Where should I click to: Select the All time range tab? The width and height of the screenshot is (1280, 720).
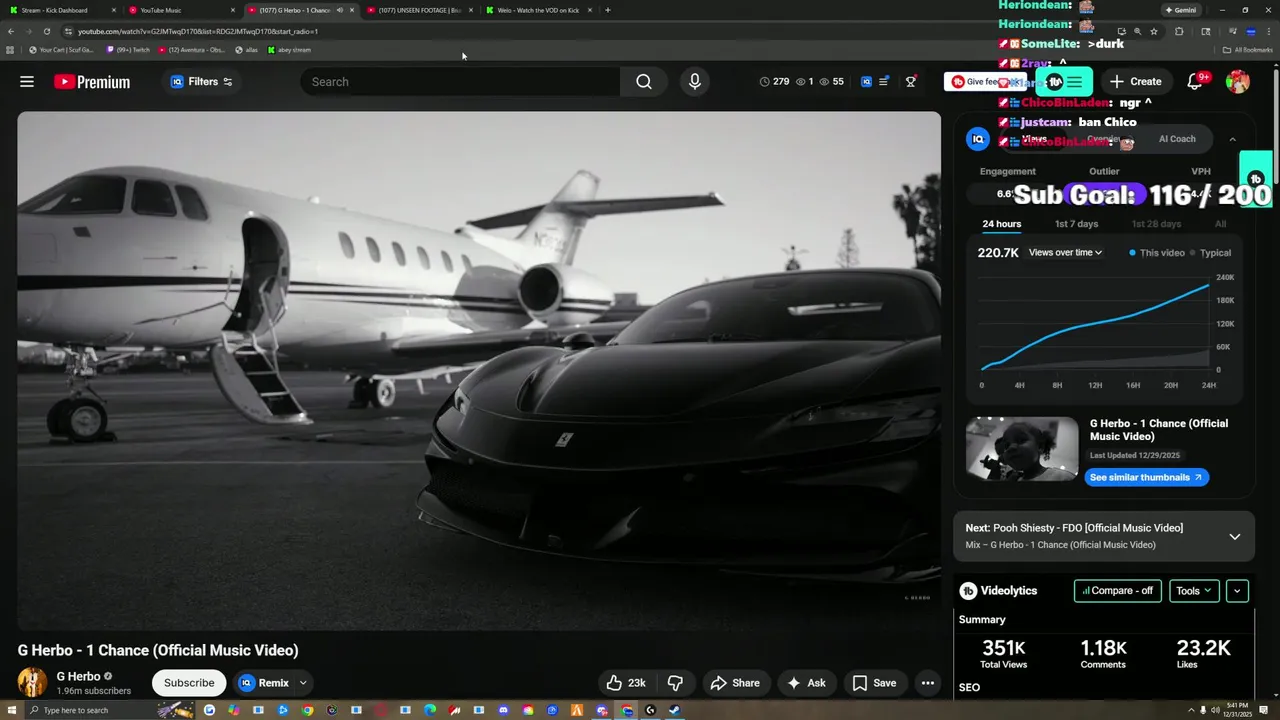coord(1220,224)
